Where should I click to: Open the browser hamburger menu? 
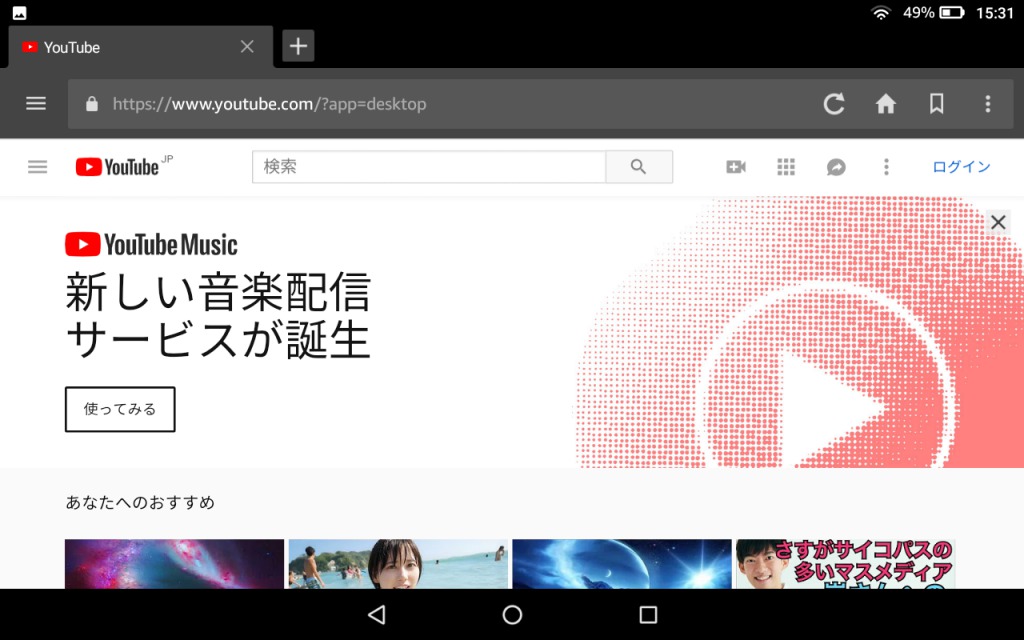[x=36, y=103]
